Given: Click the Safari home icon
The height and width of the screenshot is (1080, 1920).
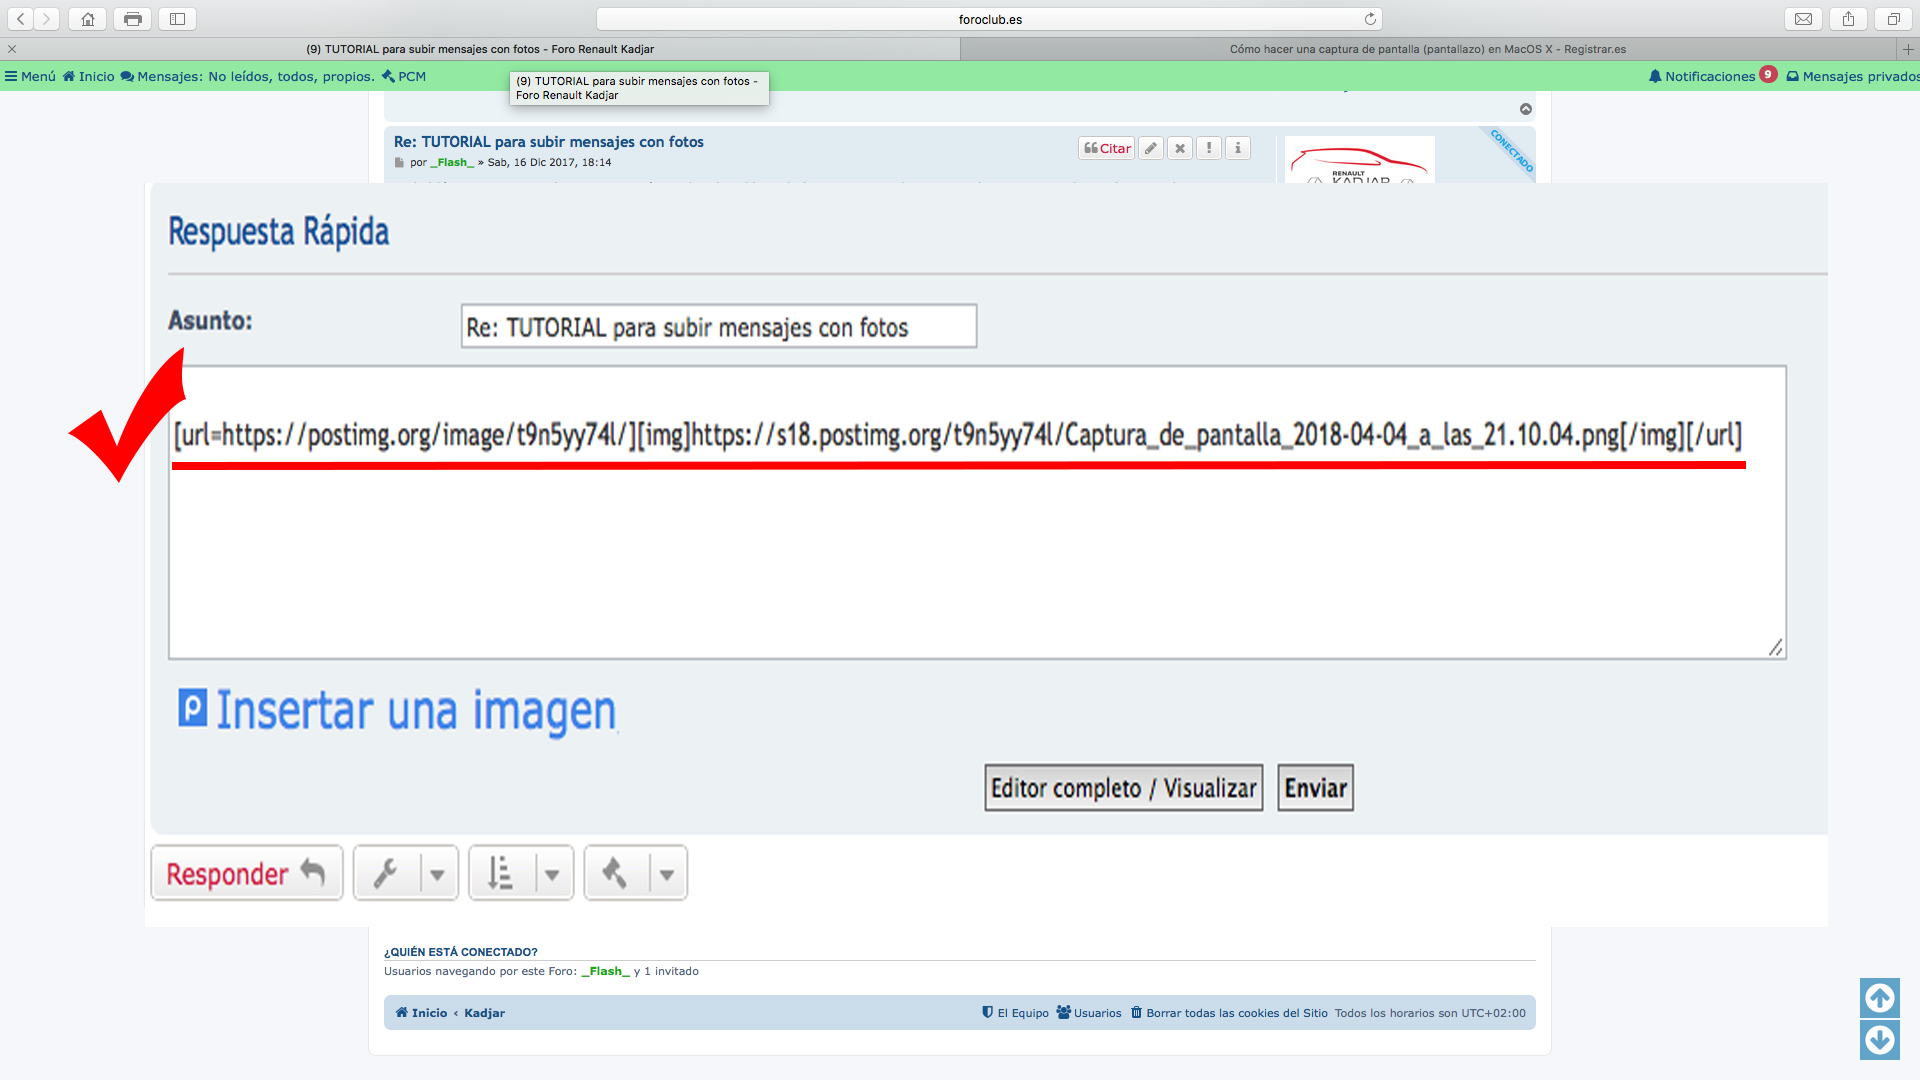Looking at the screenshot, I should (88, 19).
